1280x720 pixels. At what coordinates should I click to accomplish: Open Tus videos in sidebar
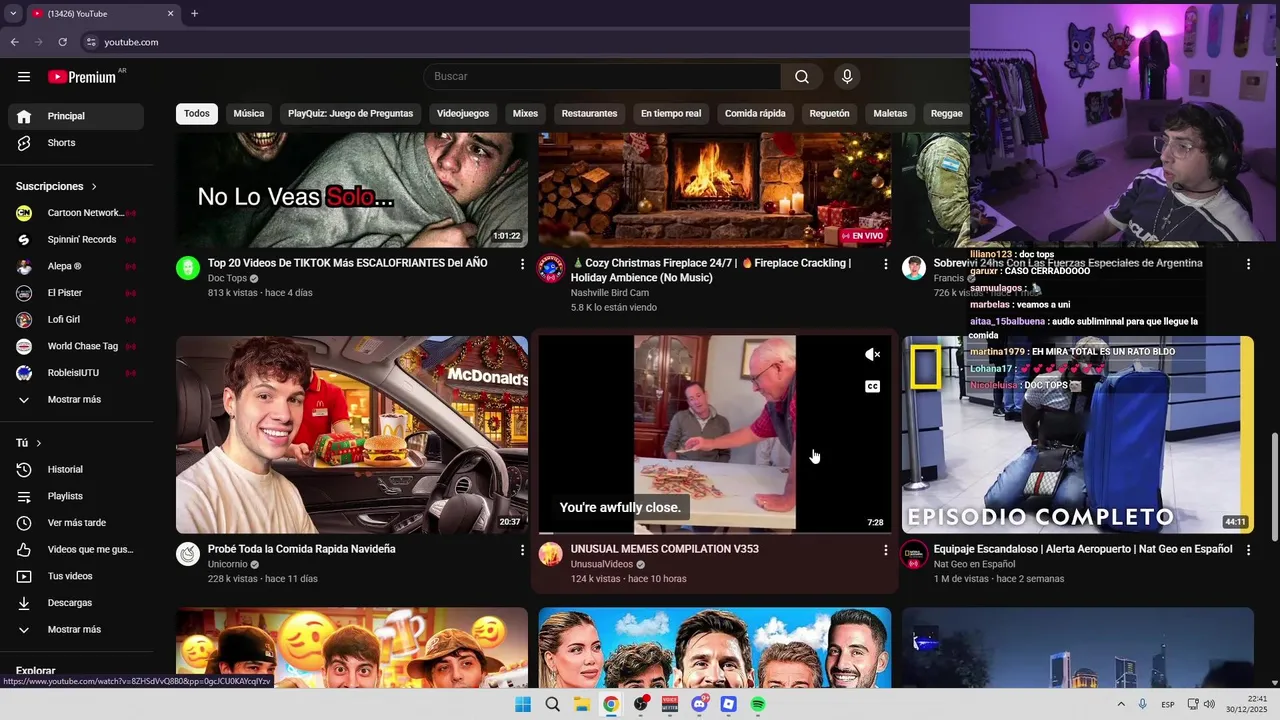click(x=76, y=576)
